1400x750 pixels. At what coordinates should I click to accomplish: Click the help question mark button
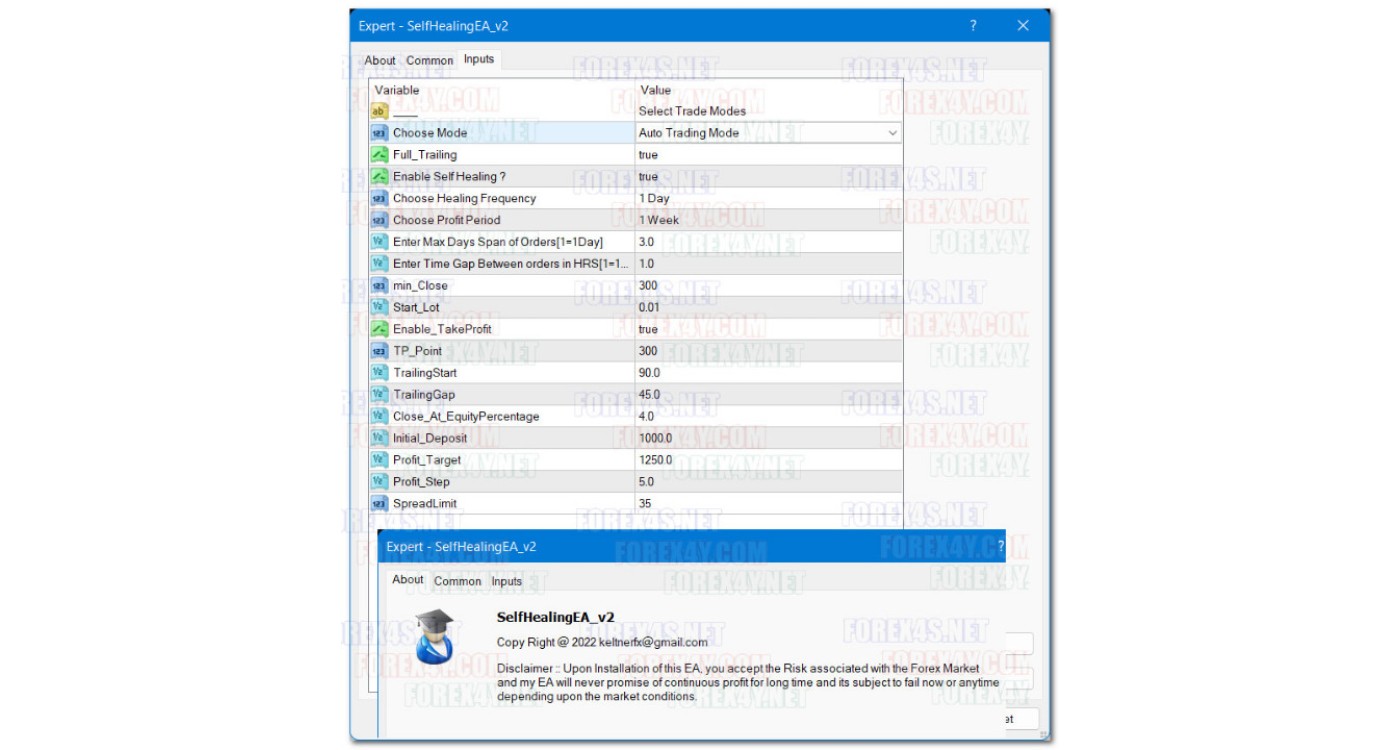pos(973,26)
